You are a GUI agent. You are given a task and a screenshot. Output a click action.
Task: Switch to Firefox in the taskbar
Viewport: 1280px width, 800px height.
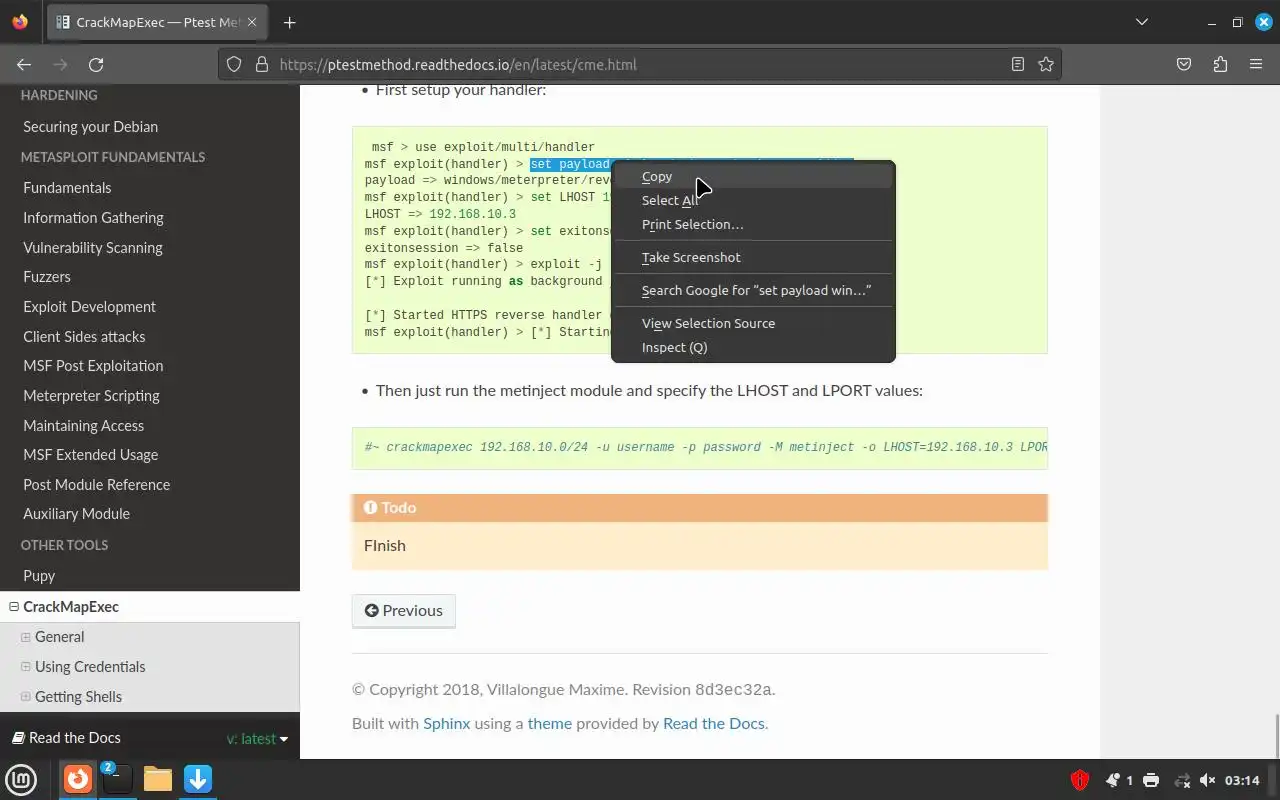click(78, 779)
